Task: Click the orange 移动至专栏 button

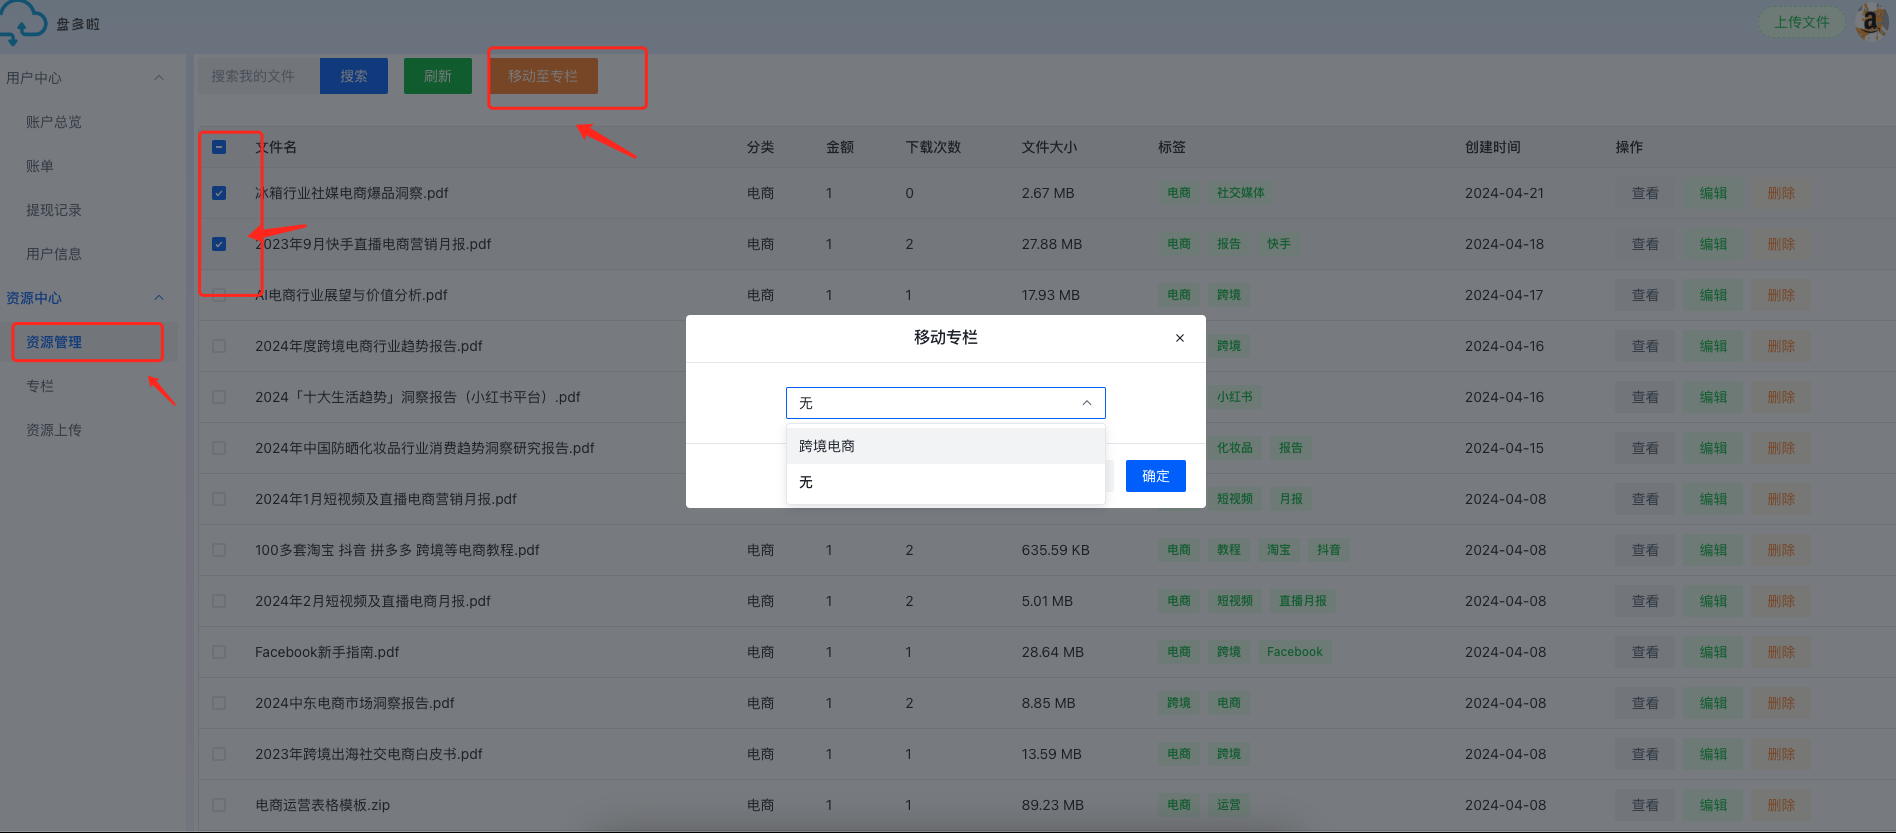Action: tap(543, 76)
